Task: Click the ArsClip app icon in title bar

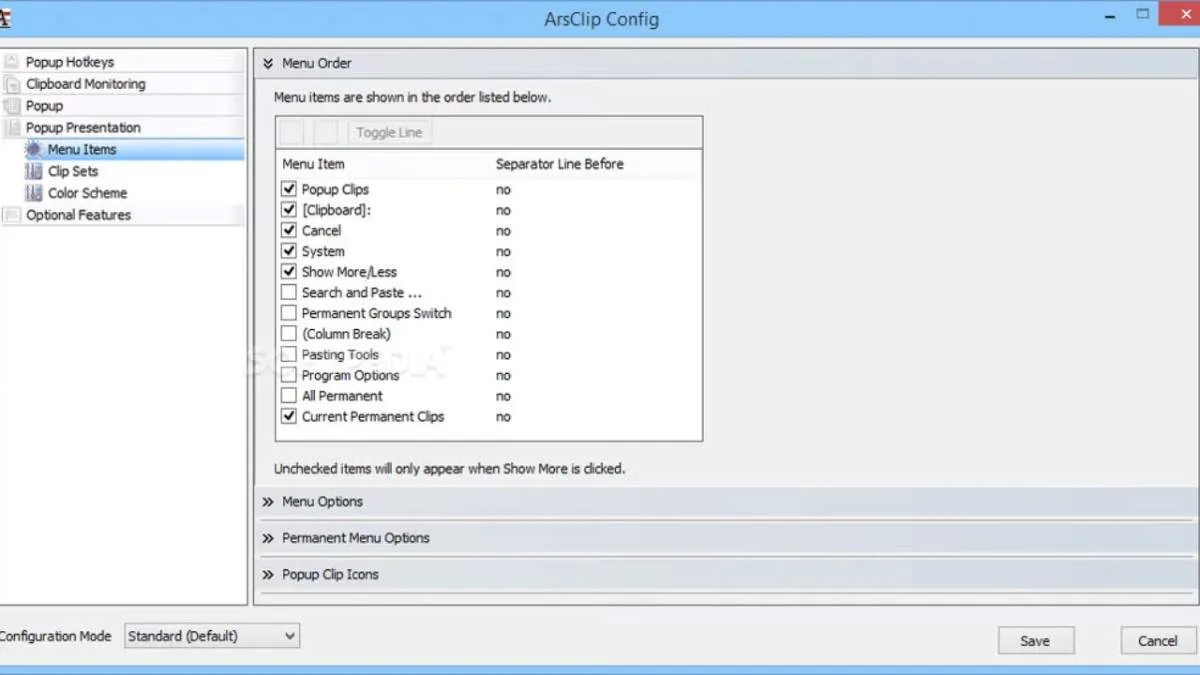Action: 5,17
